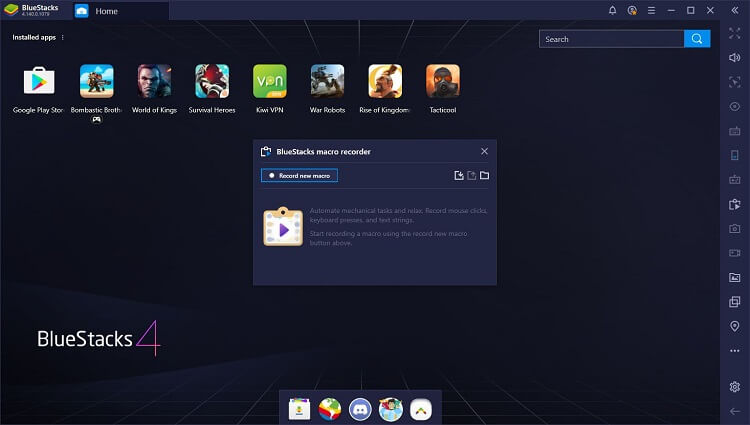
Task: Take a screenshot with camera icon
Action: 735,229
